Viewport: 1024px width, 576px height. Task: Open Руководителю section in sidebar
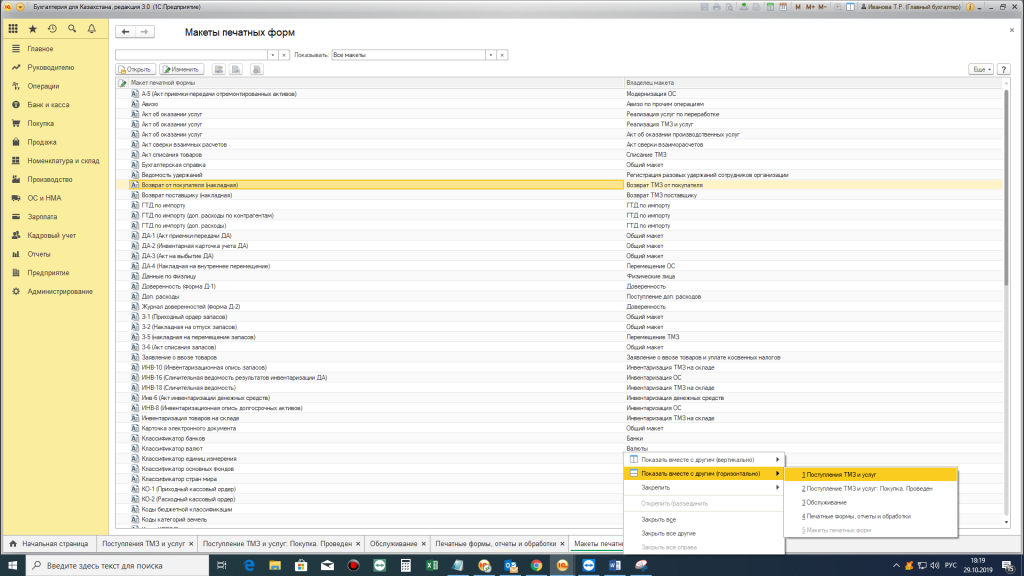tap(51, 67)
